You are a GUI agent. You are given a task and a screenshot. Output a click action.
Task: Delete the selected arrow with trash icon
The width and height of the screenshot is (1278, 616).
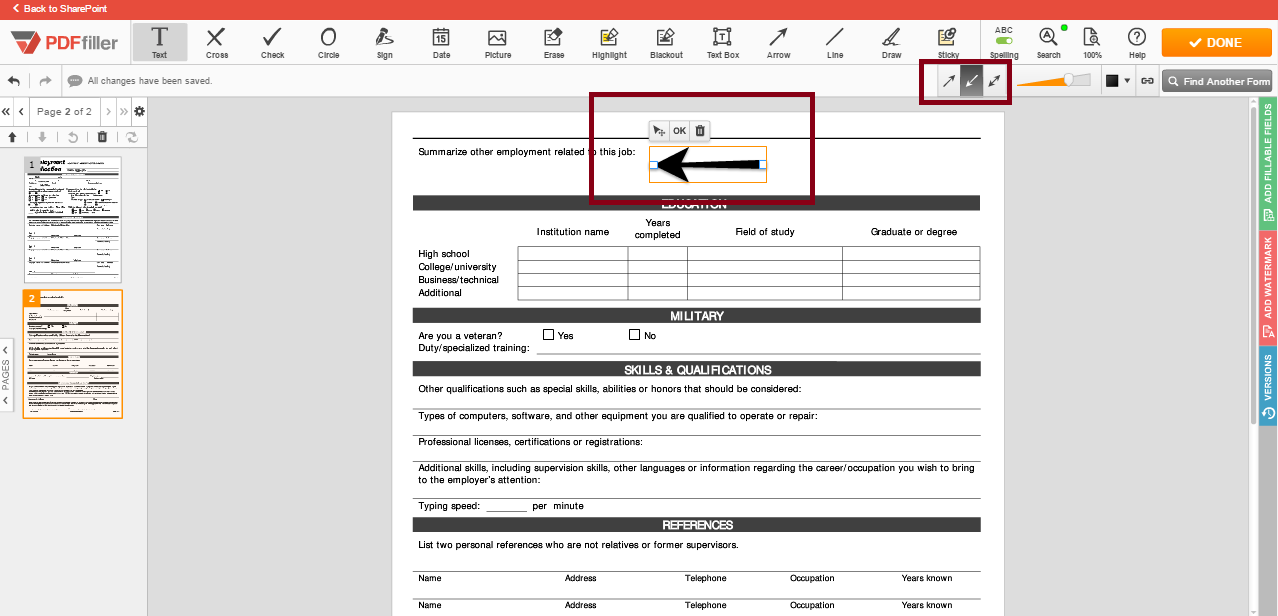click(700, 131)
